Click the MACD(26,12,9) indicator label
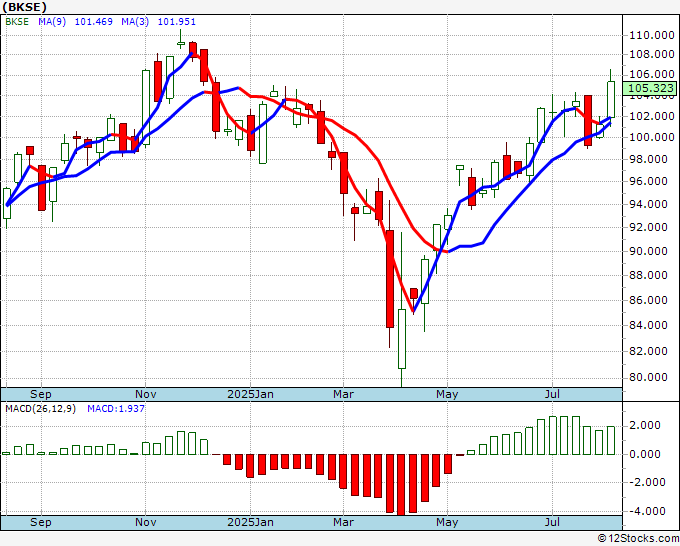The image size is (680, 546). pyautogui.click(x=40, y=409)
